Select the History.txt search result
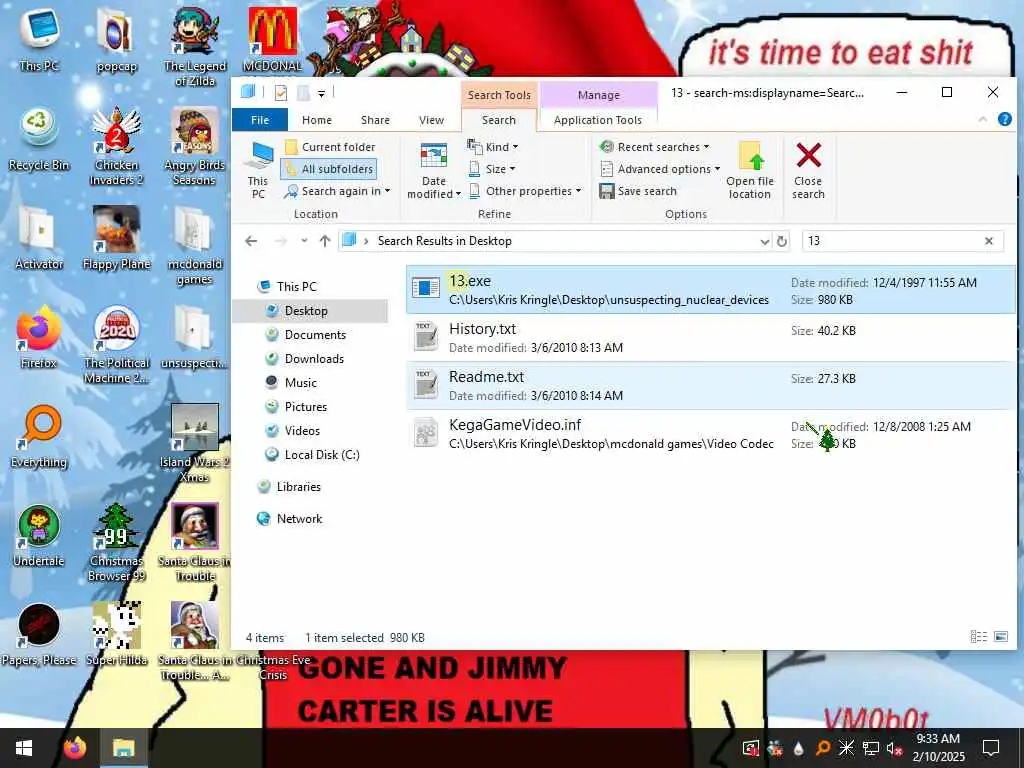 click(711, 338)
